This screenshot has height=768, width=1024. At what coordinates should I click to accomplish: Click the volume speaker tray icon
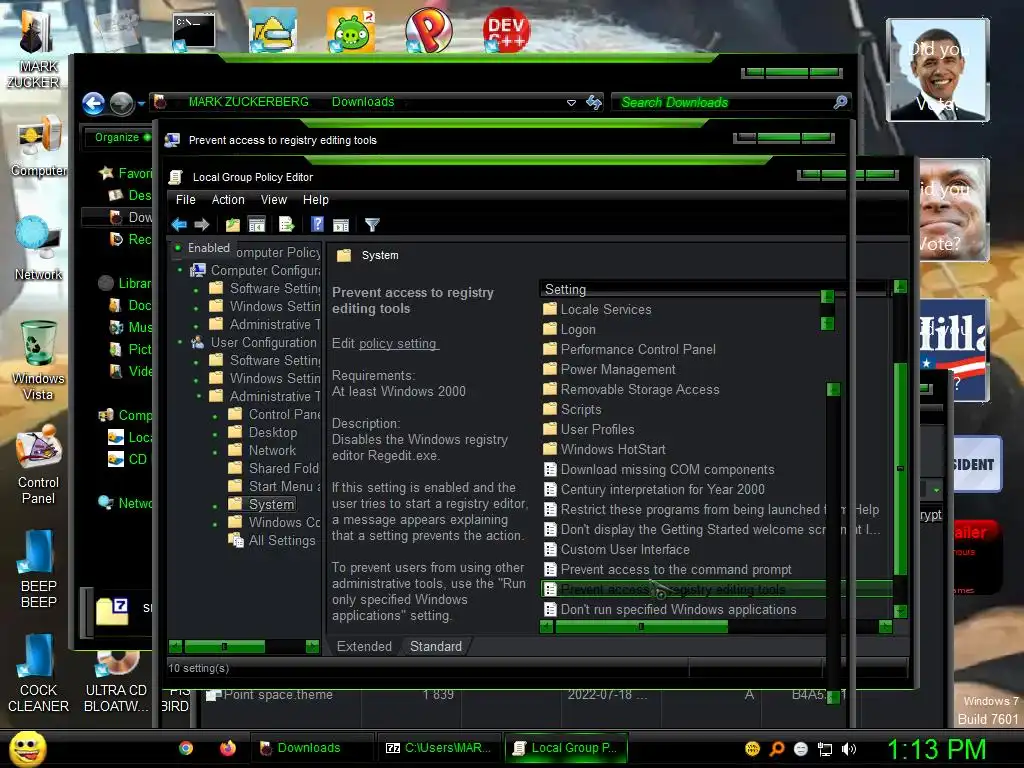849,749
